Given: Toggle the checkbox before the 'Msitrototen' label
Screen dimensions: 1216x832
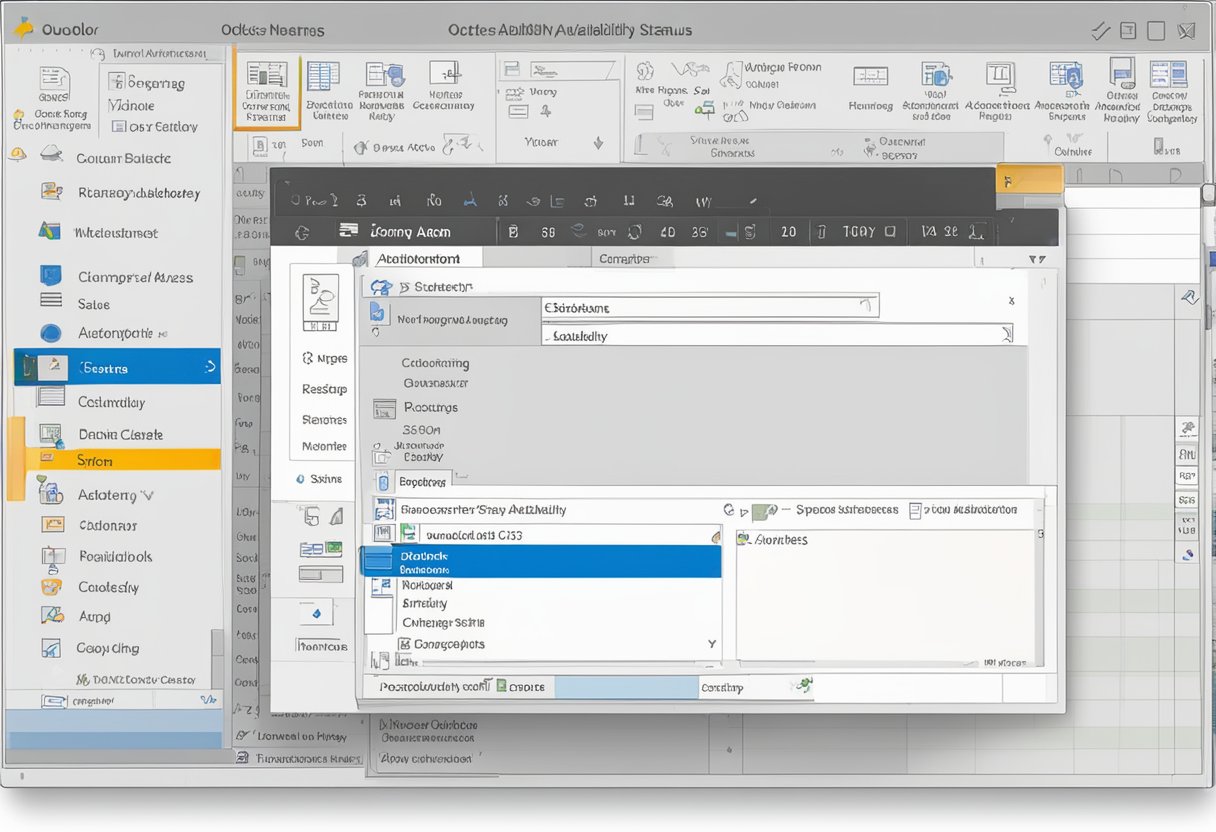Looking at the screenshot, I should tap(917, 510).
